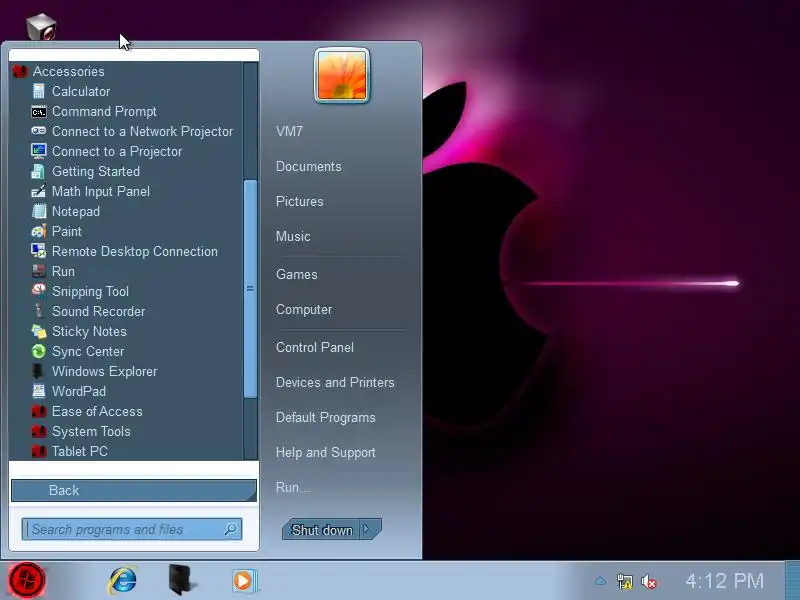Image resolution: width=800 pixels, height=600 pixels.
Task: Collapse the Accessories folder
Action: [x=68, y=71]
